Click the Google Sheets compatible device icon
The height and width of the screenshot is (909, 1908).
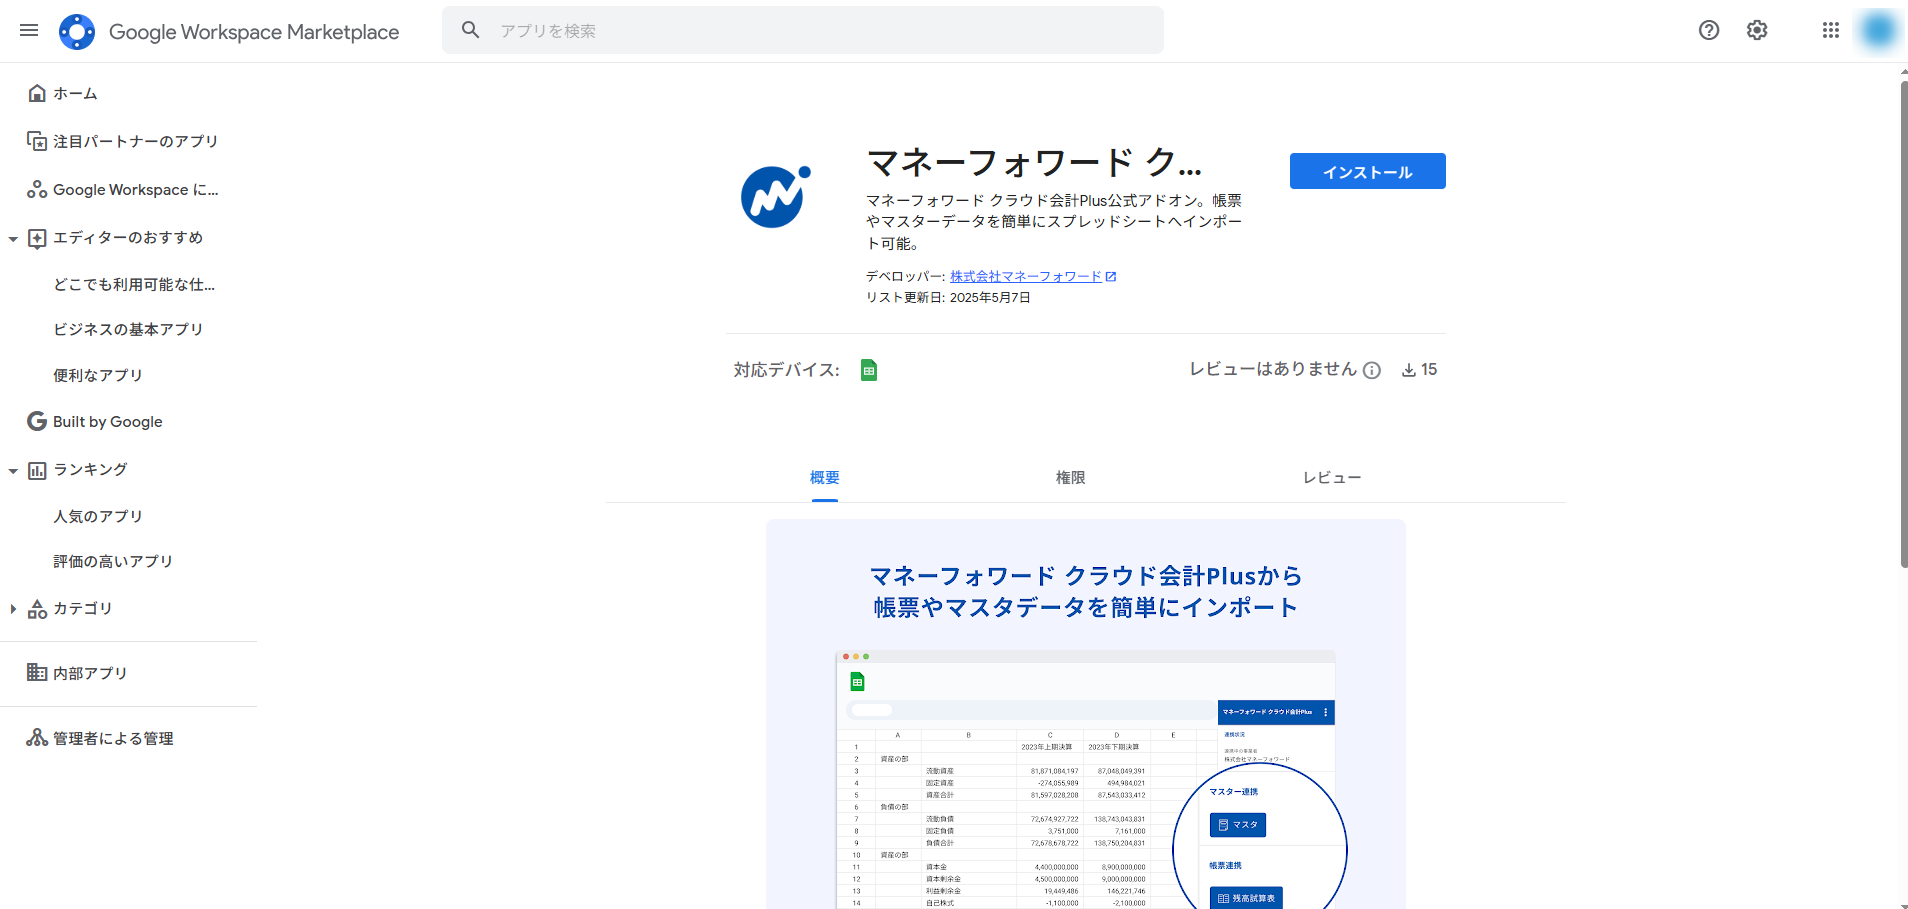pos(869,370)
